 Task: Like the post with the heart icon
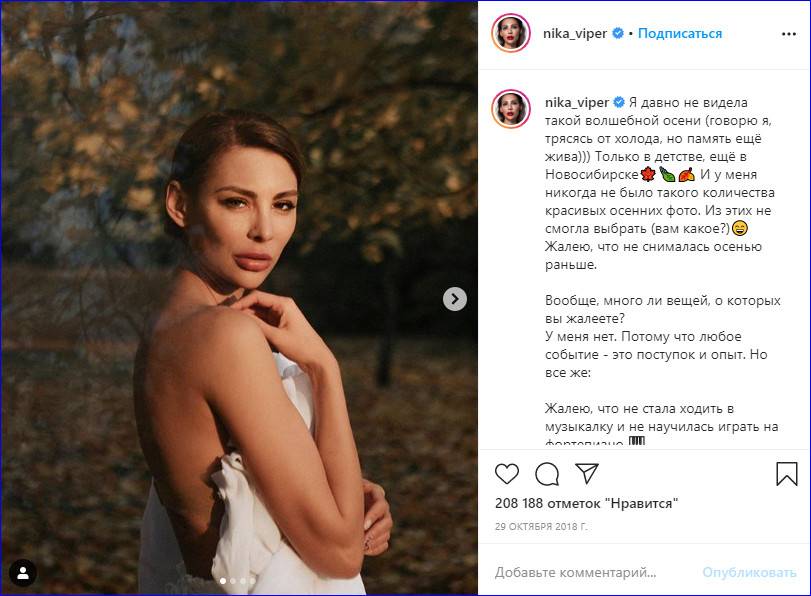point(507,474)
